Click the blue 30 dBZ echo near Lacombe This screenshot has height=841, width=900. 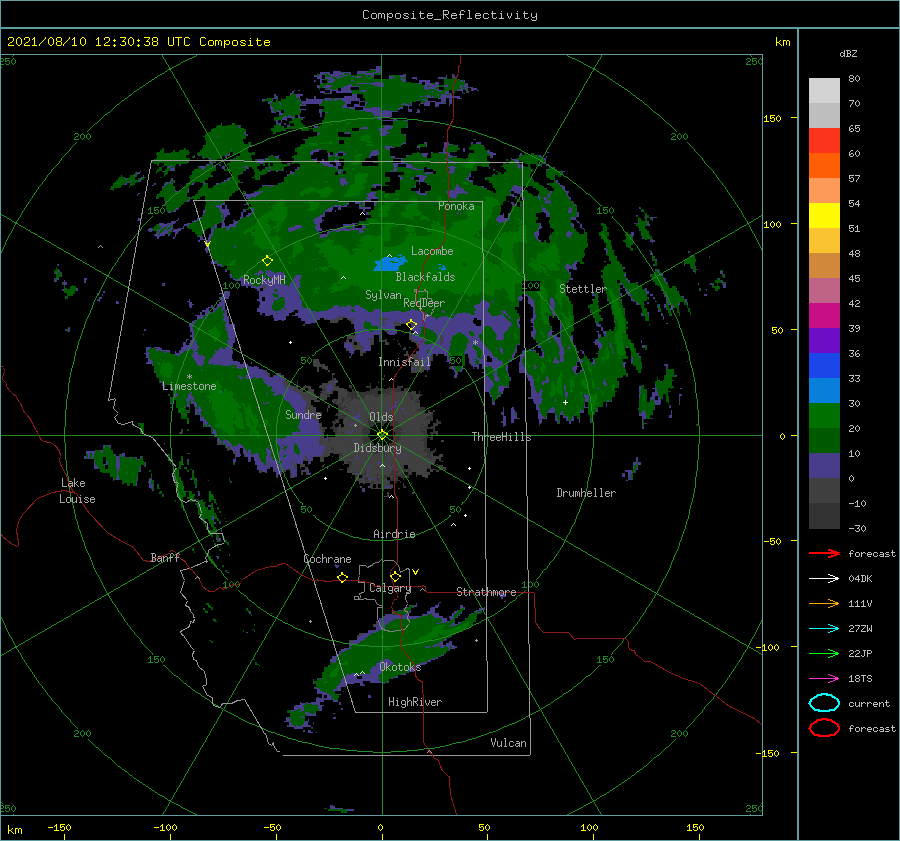[x=390, y=263]
